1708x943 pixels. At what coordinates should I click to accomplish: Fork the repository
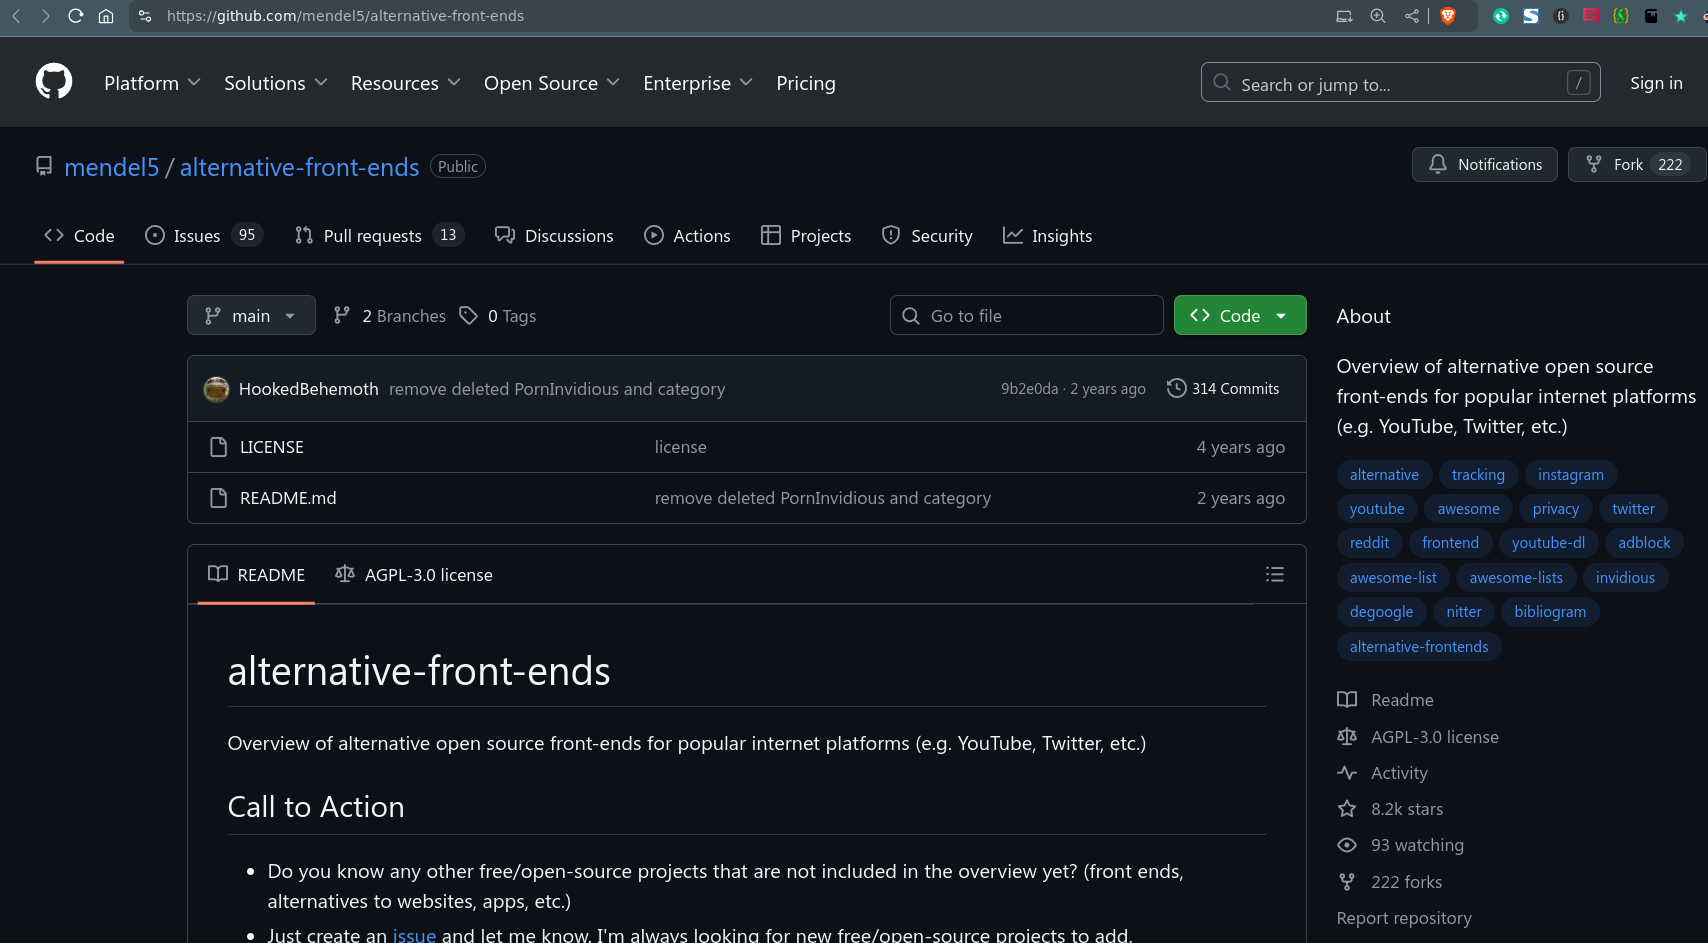1628,165
